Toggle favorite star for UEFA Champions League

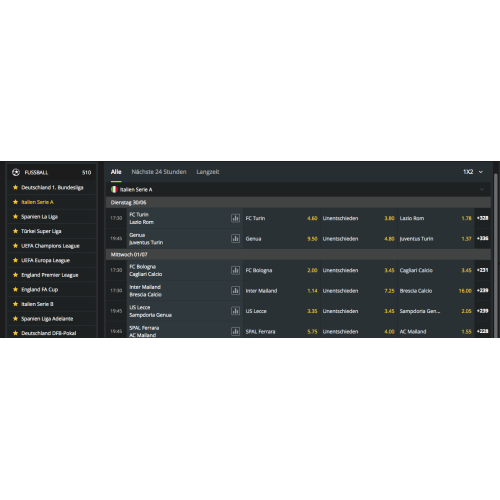[15, 246]
